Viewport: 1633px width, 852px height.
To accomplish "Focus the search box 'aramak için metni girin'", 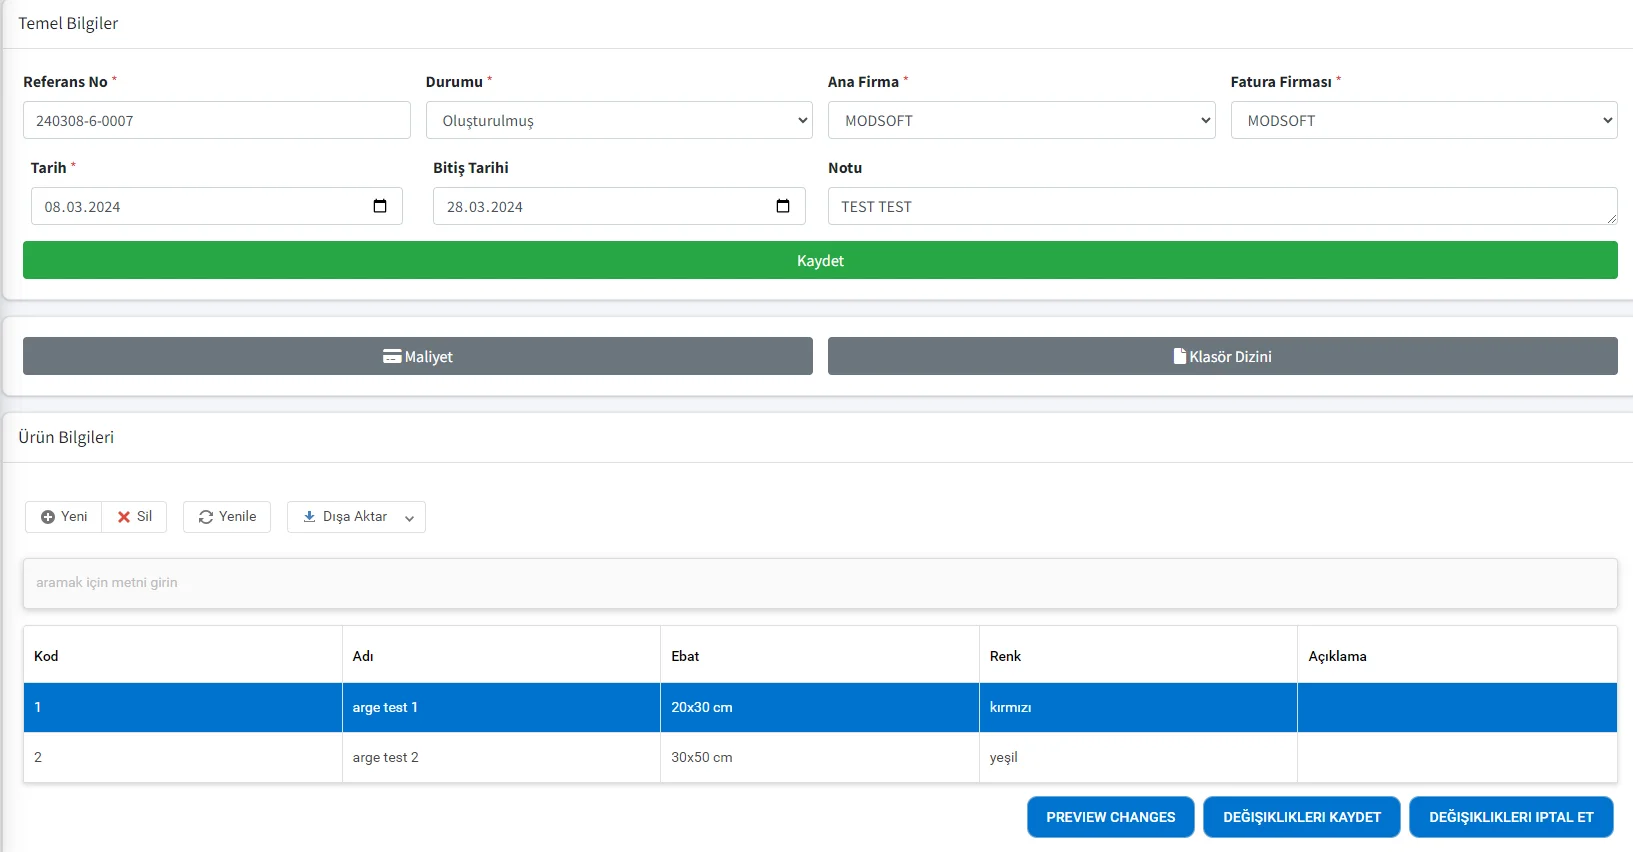I will click(x=820, y=583).
